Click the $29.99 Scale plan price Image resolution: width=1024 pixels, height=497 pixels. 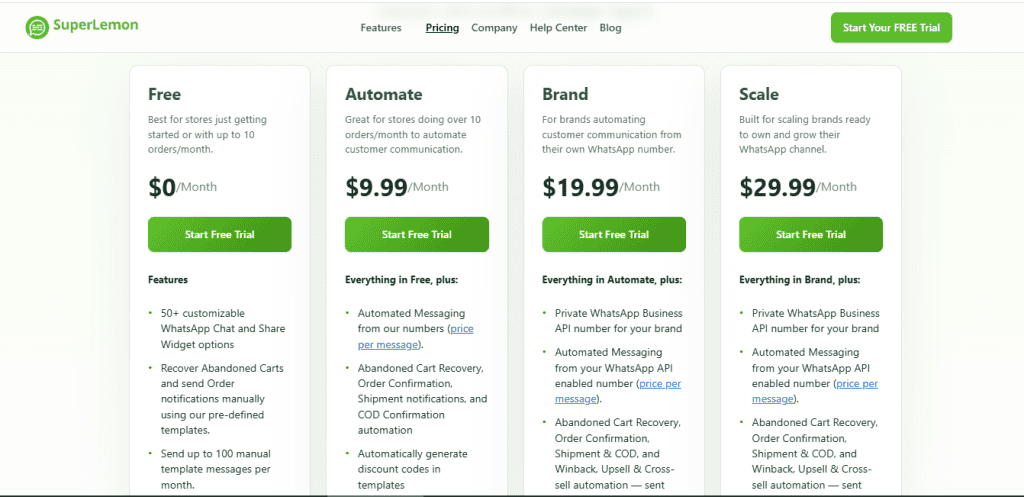click(778, 186)
